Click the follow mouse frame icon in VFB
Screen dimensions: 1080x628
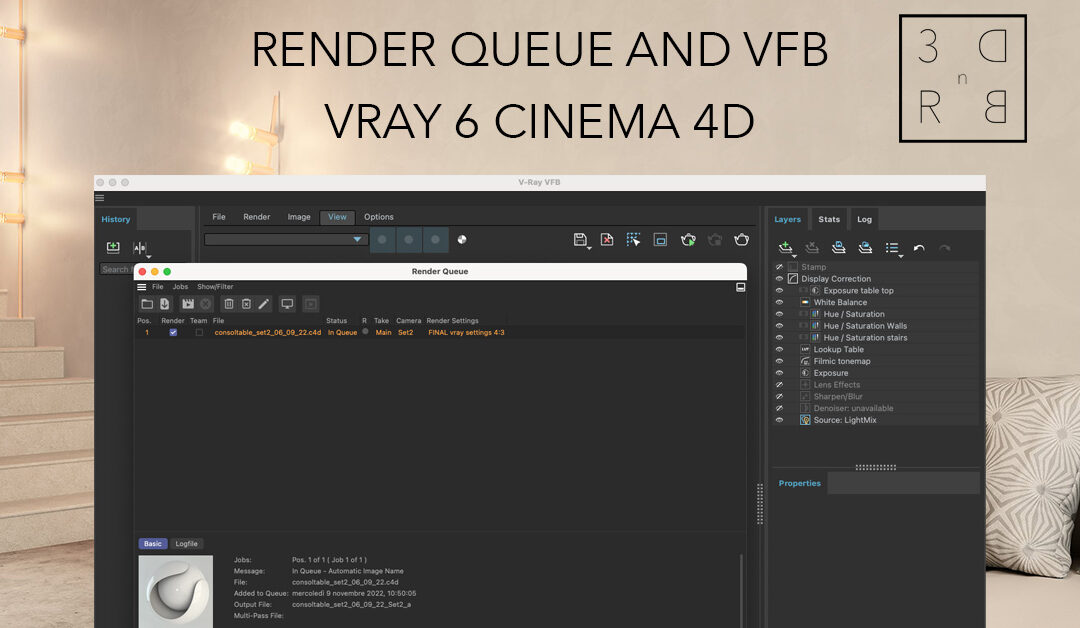click(x=660, y=239)
